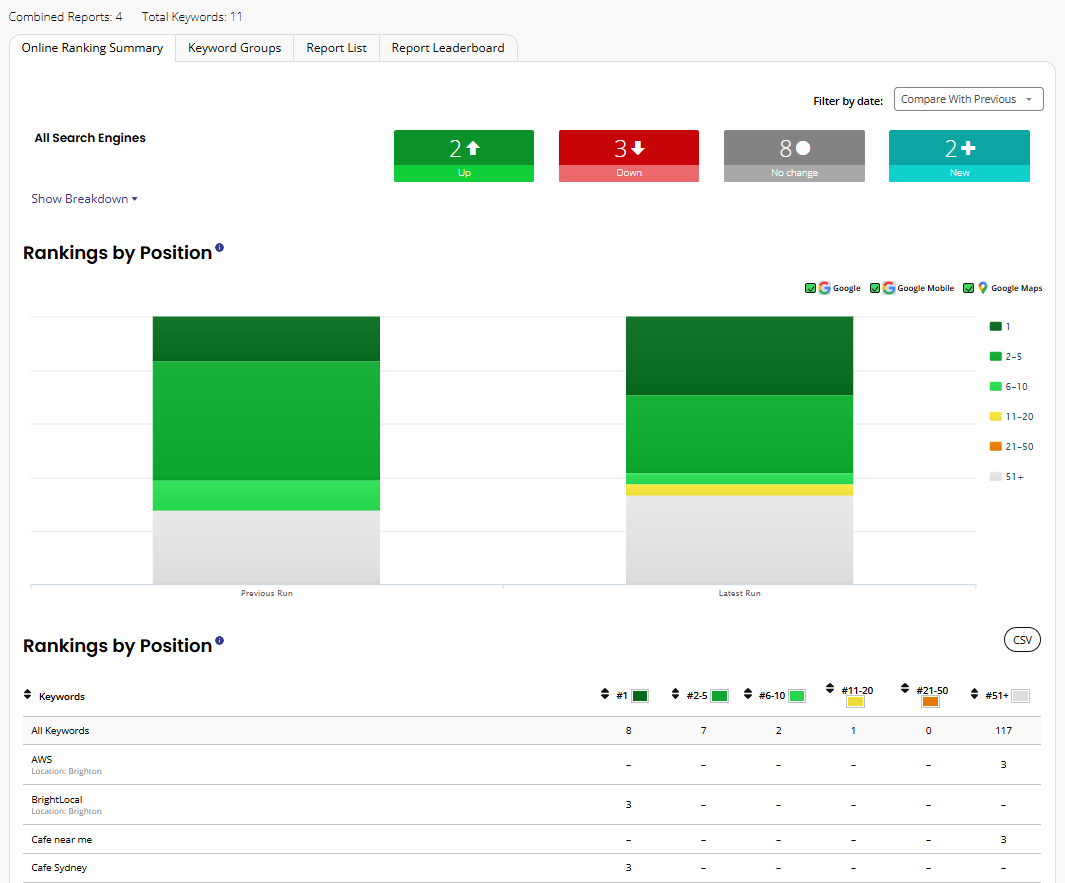Export rankings with the CSV button
1065x883 pixels.
1022,640
